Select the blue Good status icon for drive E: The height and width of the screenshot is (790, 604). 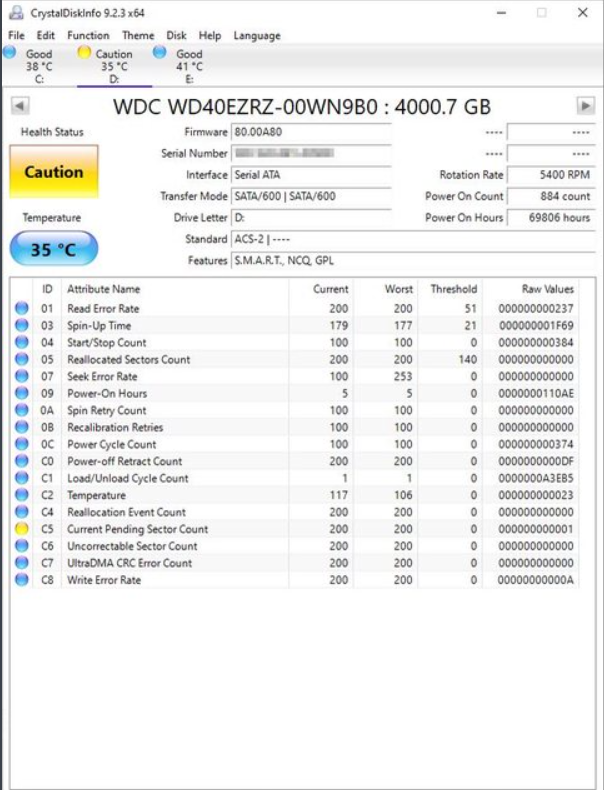click(x=159, y=52)
